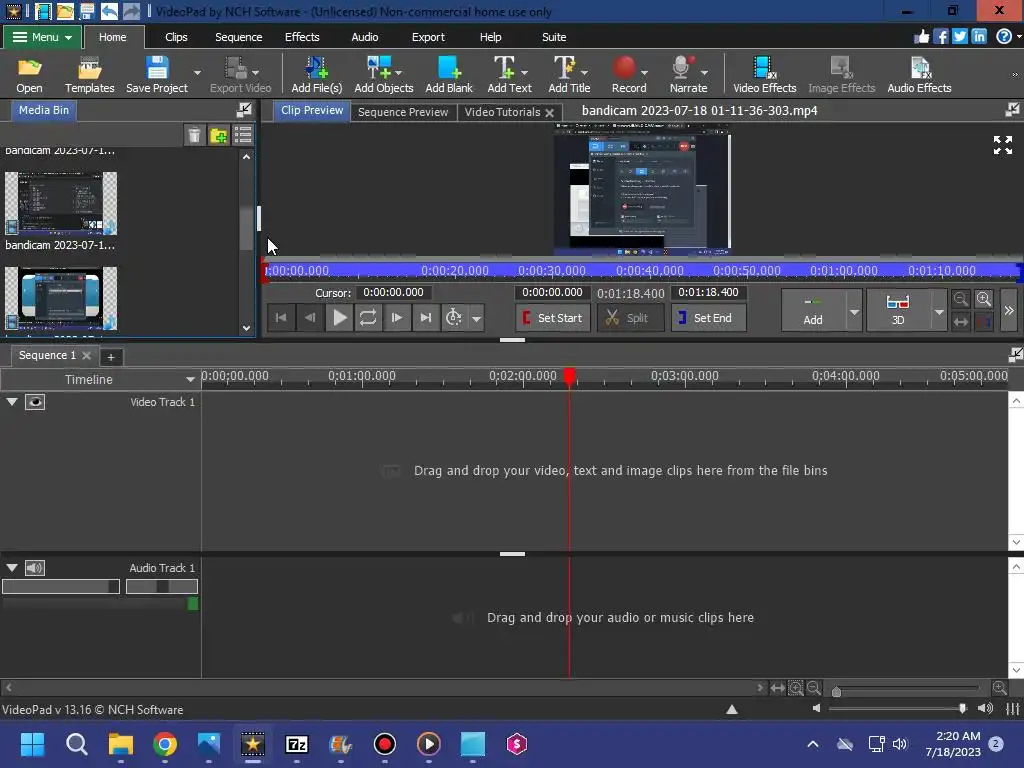1024x768 pixels.
Task: Click the Split button
Action: 630,318
